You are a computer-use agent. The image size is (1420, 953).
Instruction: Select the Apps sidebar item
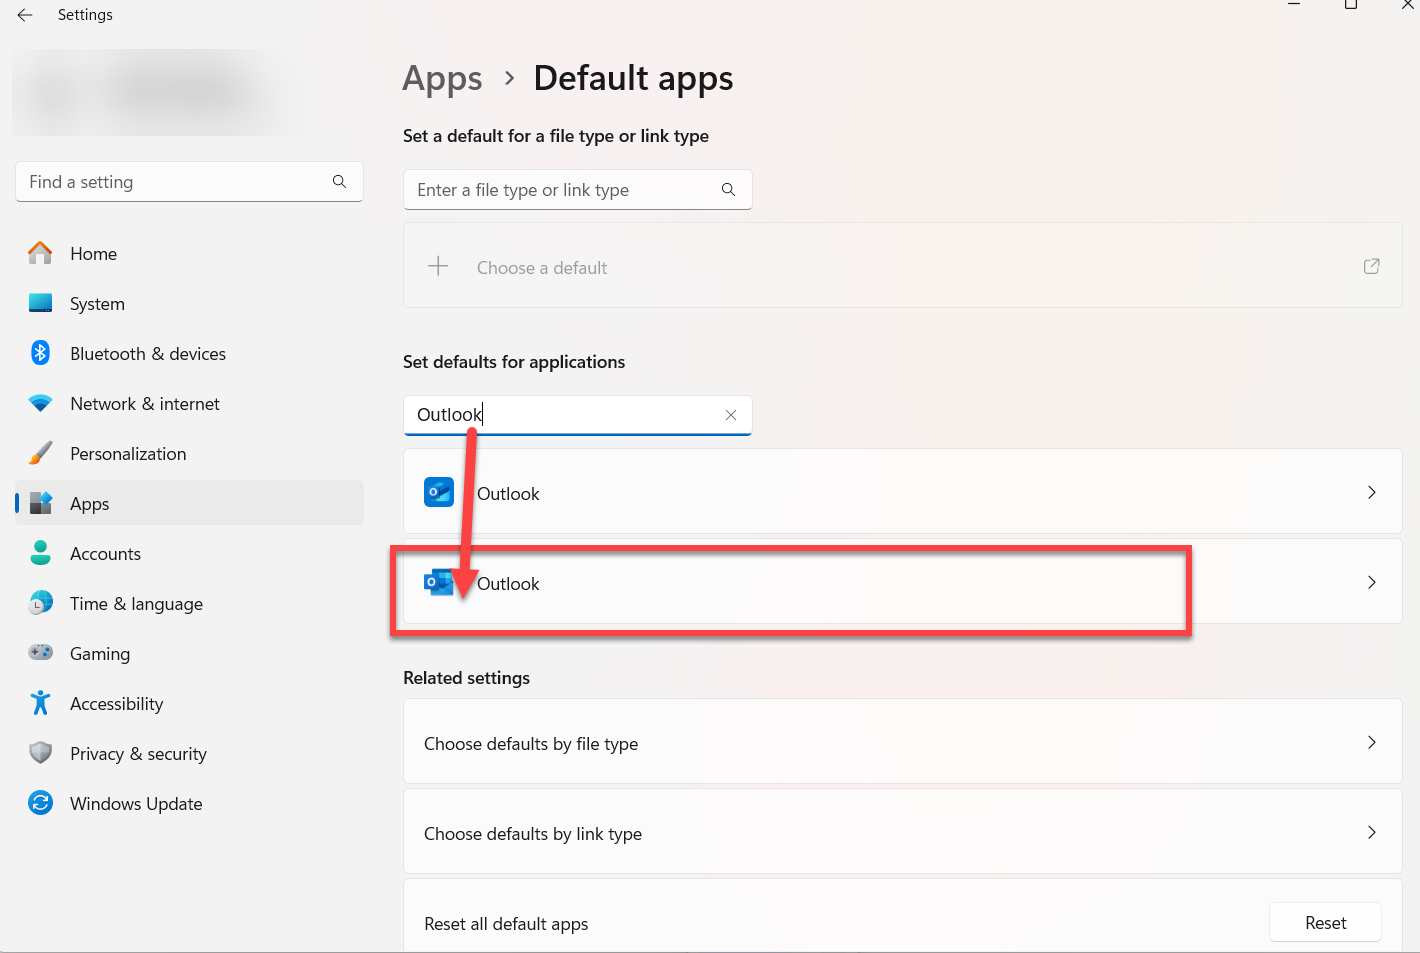[190, 503]
